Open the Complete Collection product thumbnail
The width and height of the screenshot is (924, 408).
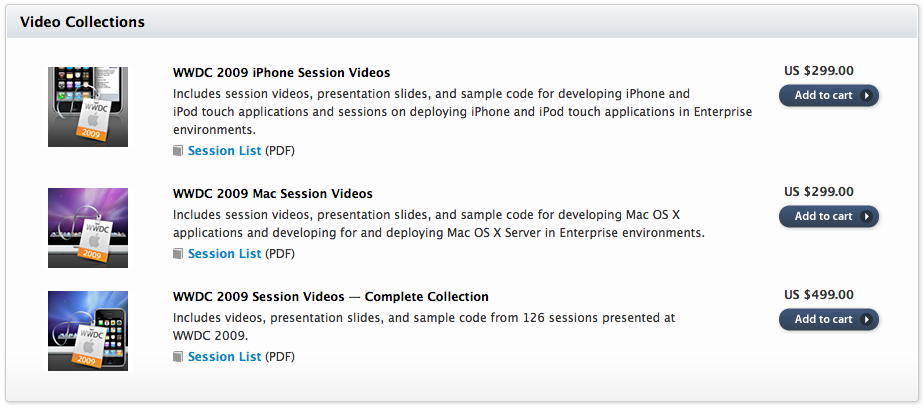click(x=88, y=331)
